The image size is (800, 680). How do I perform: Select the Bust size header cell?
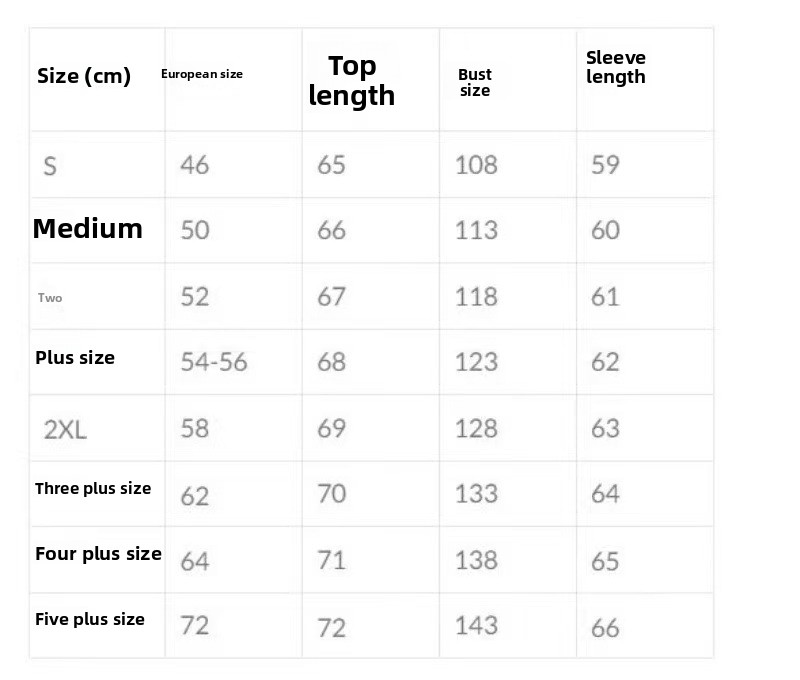point(474,82)
